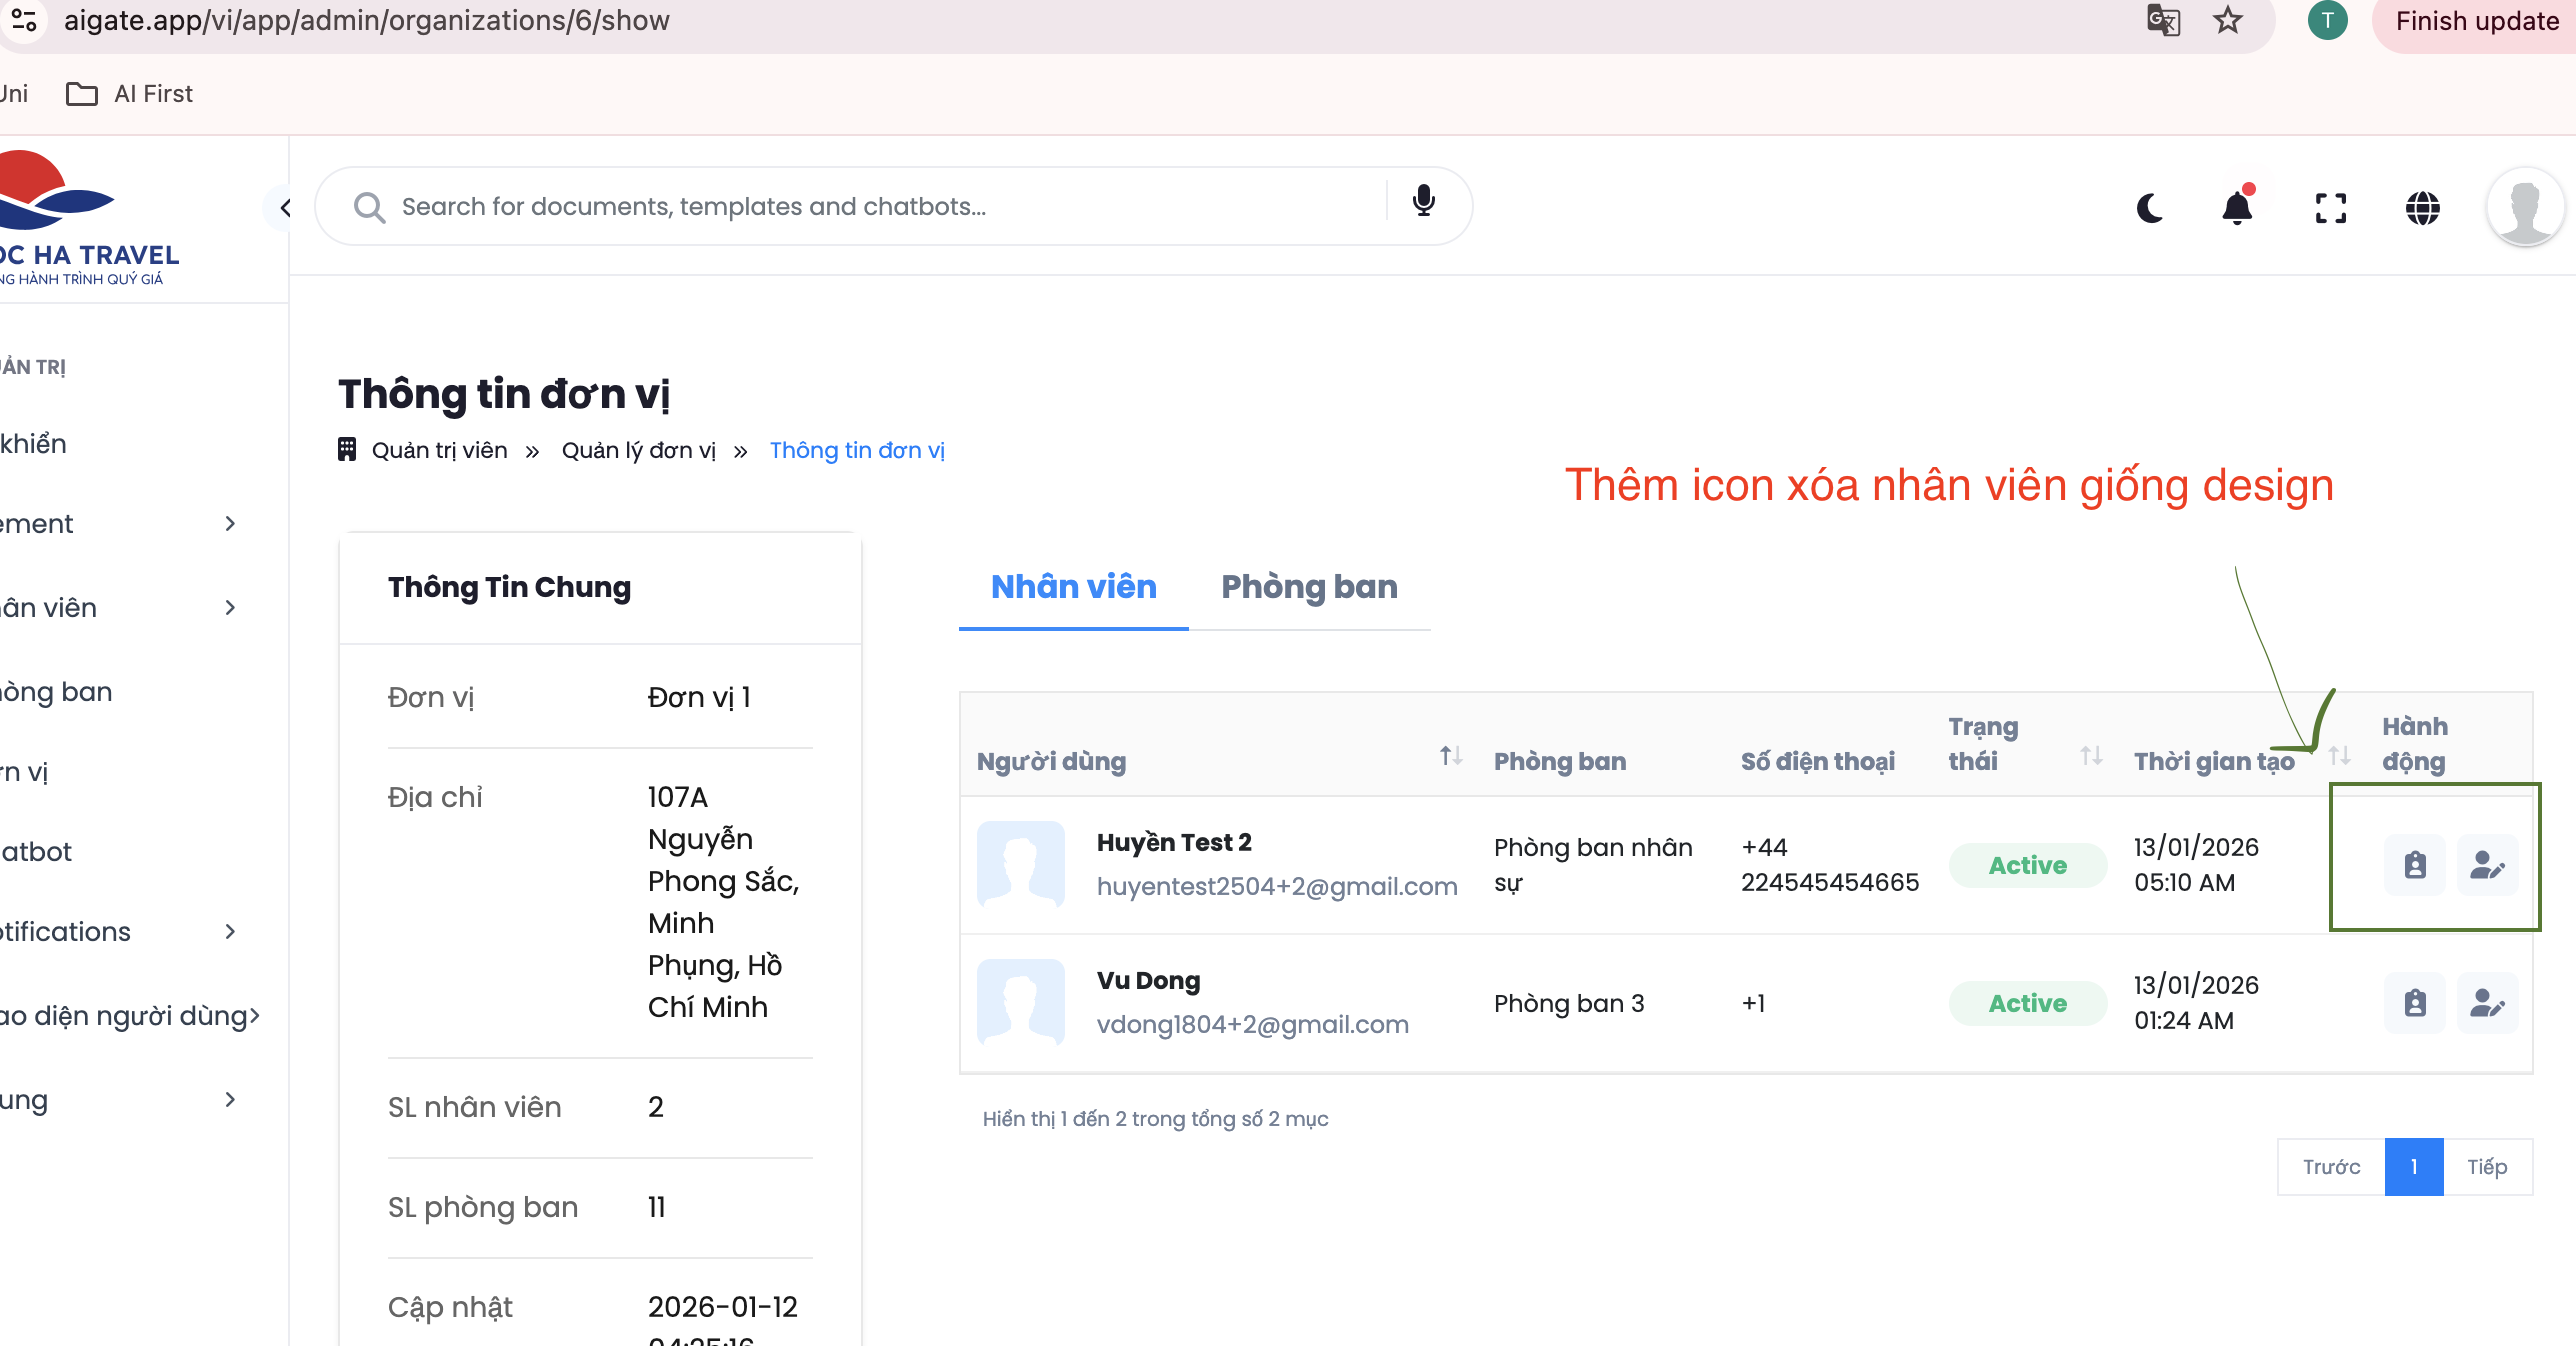
Task: Switch to Phòng ban tab
Action: pyautogui.click(x=1309, y=587)
